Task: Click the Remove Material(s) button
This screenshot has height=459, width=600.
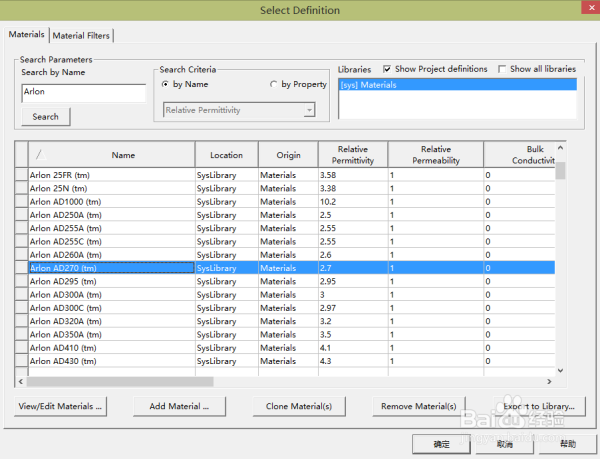Action: (x=419, y=406)
